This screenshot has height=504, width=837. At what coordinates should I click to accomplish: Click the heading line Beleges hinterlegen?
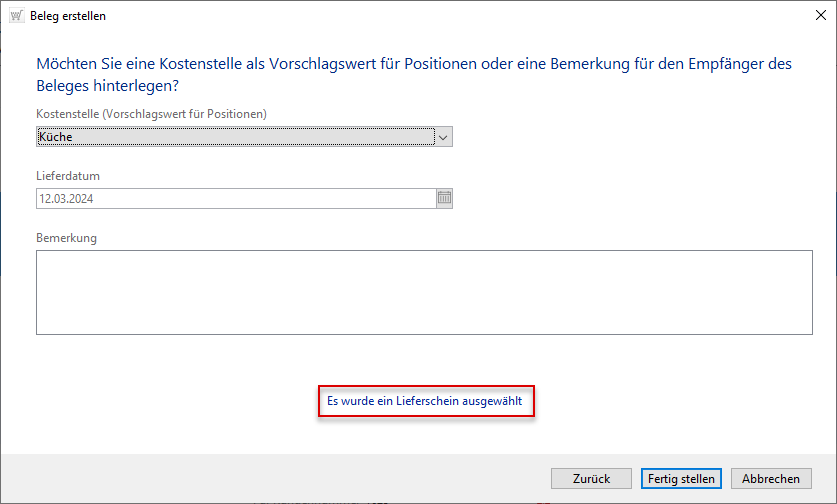point(107,87)
